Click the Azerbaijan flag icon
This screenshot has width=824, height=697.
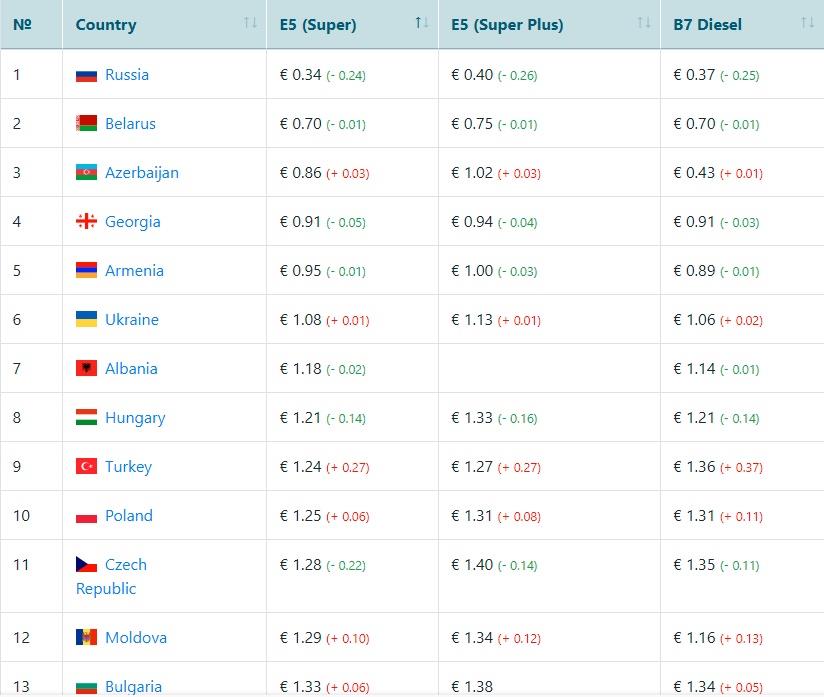86,173
